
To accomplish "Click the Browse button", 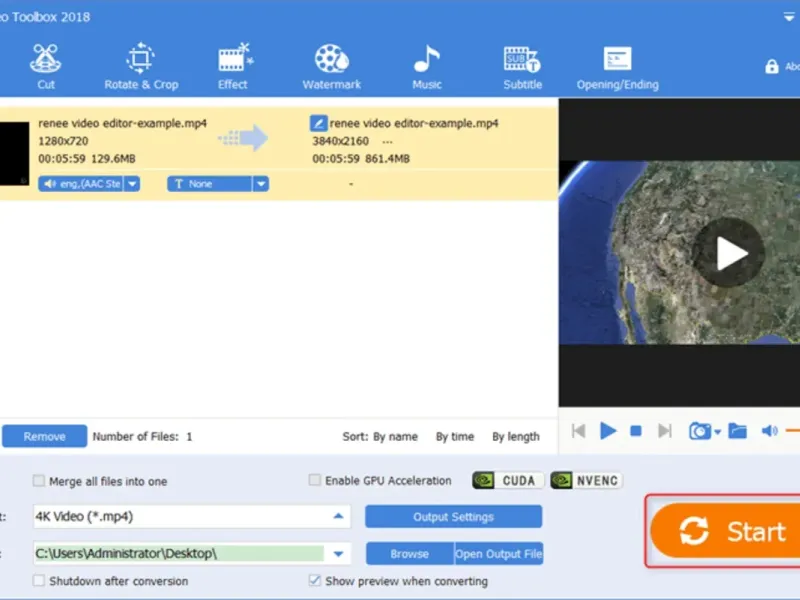I will pyautogui.click(x=410, y=554).
